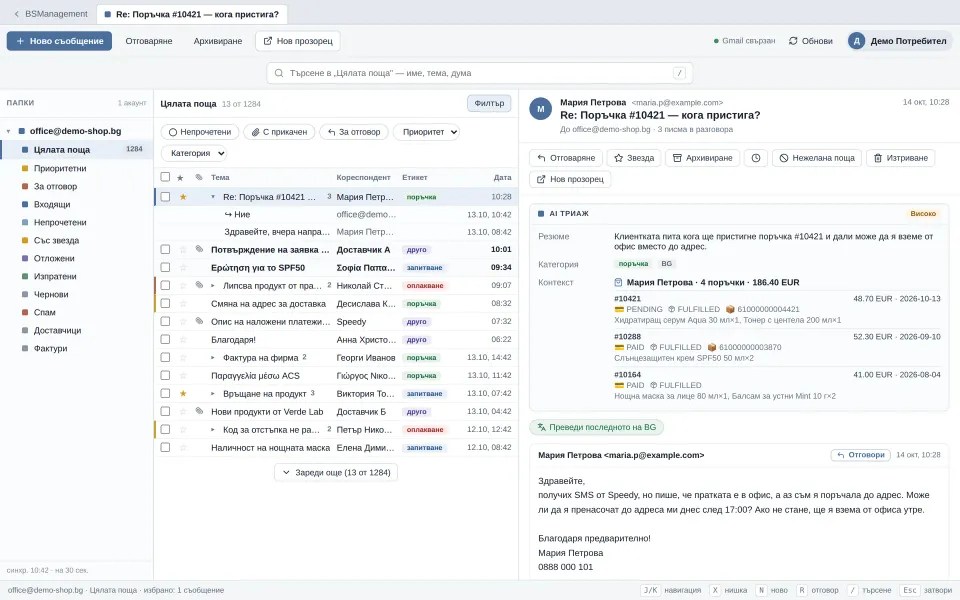
Task: Click gold star on Връщане на продукт row
Action: click(x=182, y=393)
